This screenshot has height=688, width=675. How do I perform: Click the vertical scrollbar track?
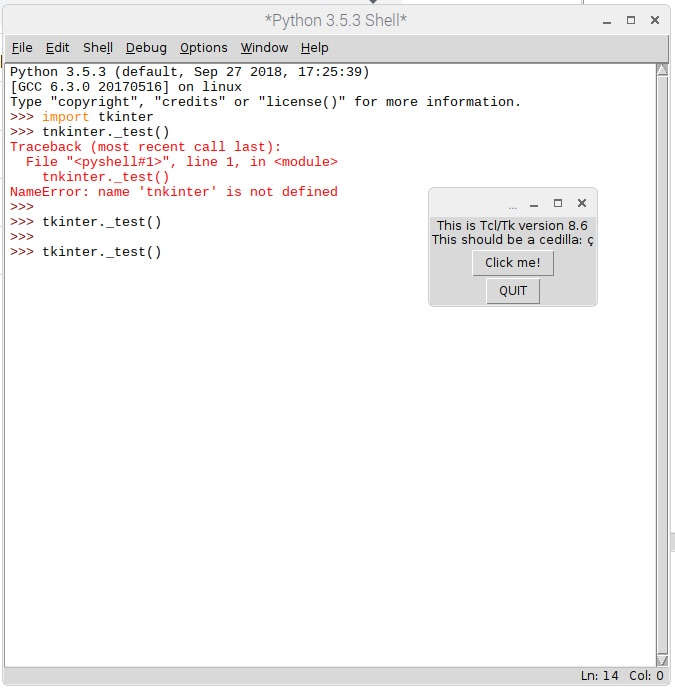[662, 365]
